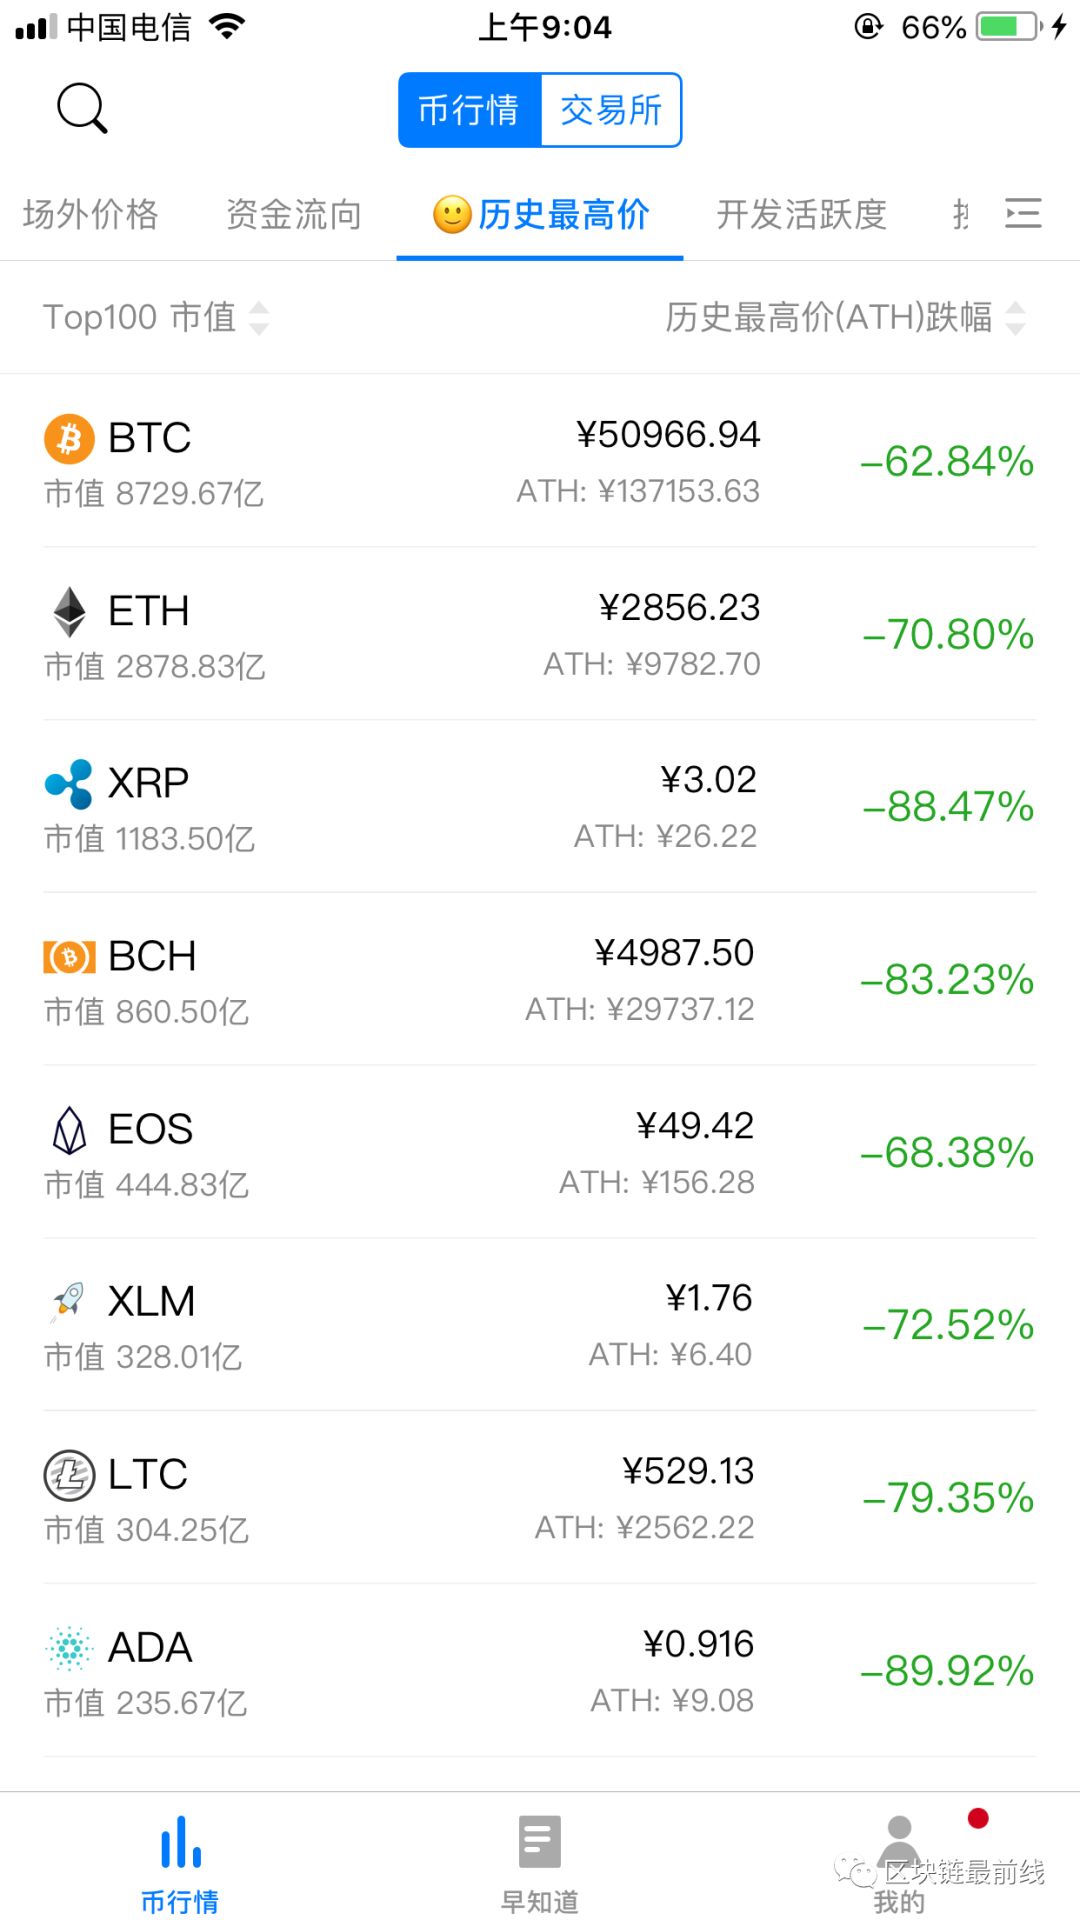
Task: Open the 资金流向 tab
Action: point(294,214)
